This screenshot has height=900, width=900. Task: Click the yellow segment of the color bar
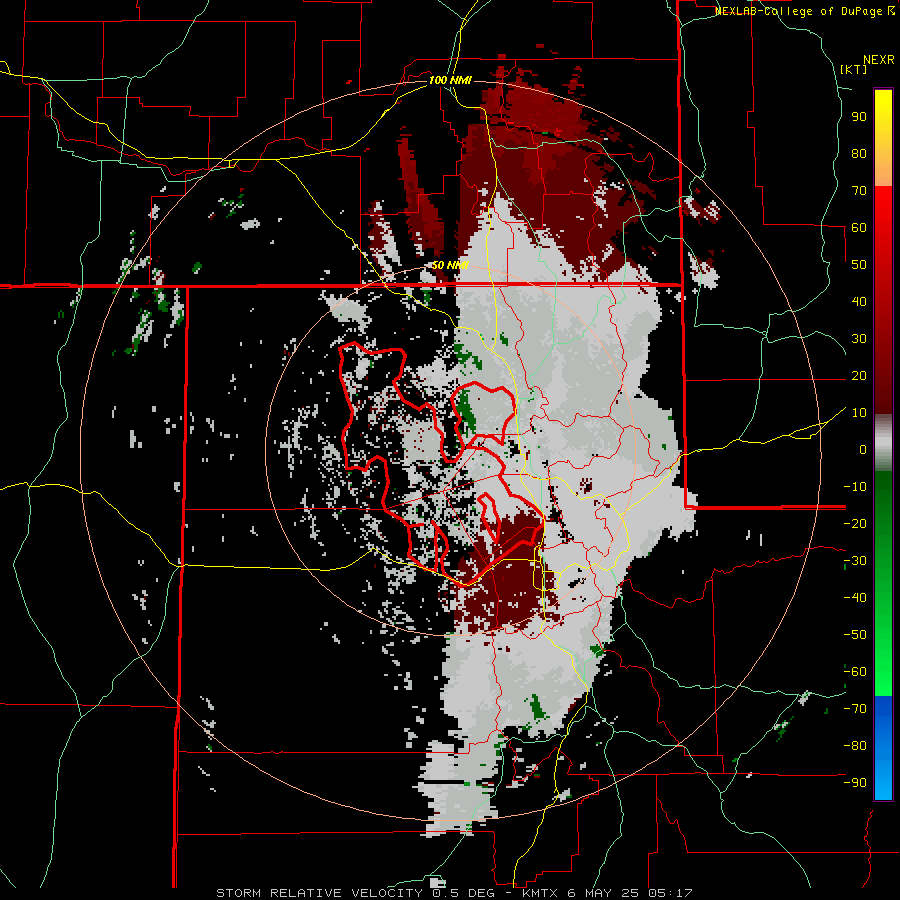click(883, 123)
